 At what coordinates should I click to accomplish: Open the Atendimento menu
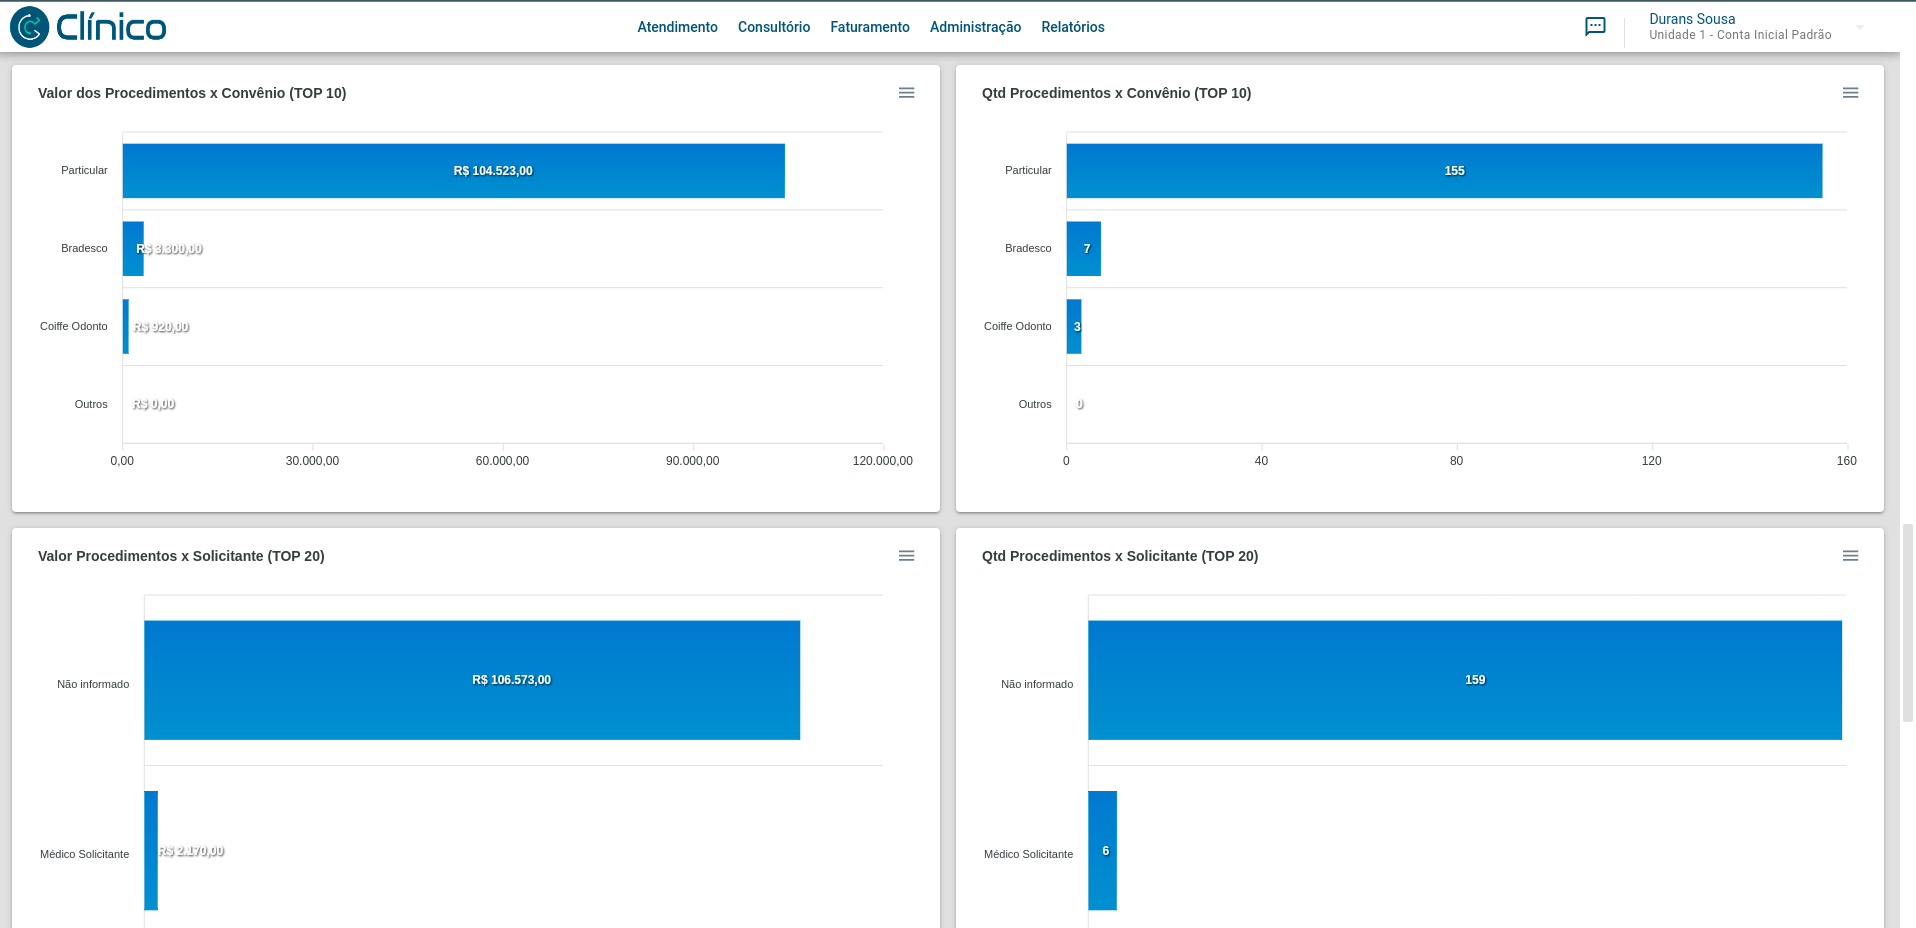click(x=677, y=27)
